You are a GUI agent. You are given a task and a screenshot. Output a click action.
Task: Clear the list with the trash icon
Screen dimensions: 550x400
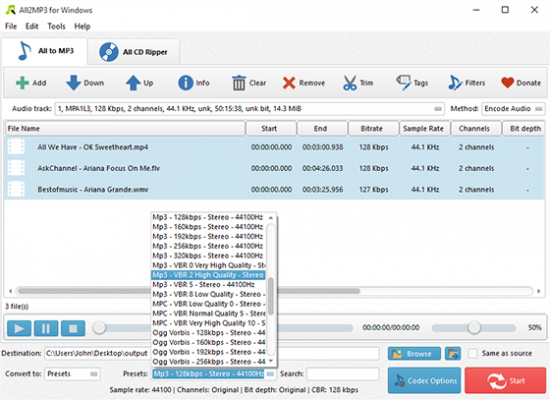tap(239, 83)
